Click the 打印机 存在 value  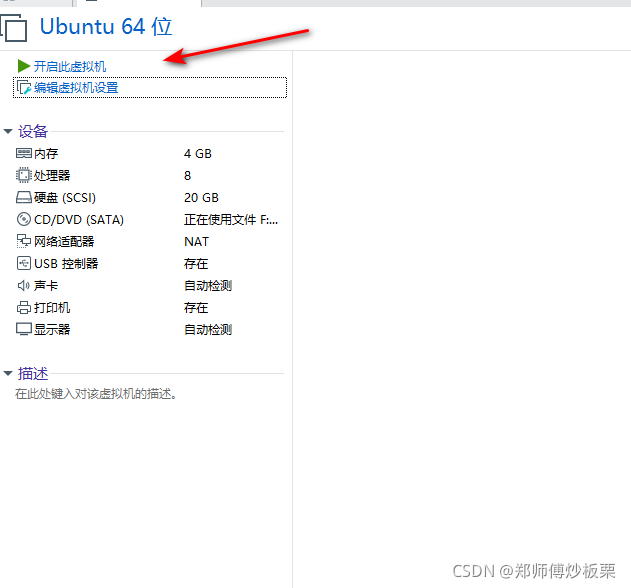pos(196,307)
